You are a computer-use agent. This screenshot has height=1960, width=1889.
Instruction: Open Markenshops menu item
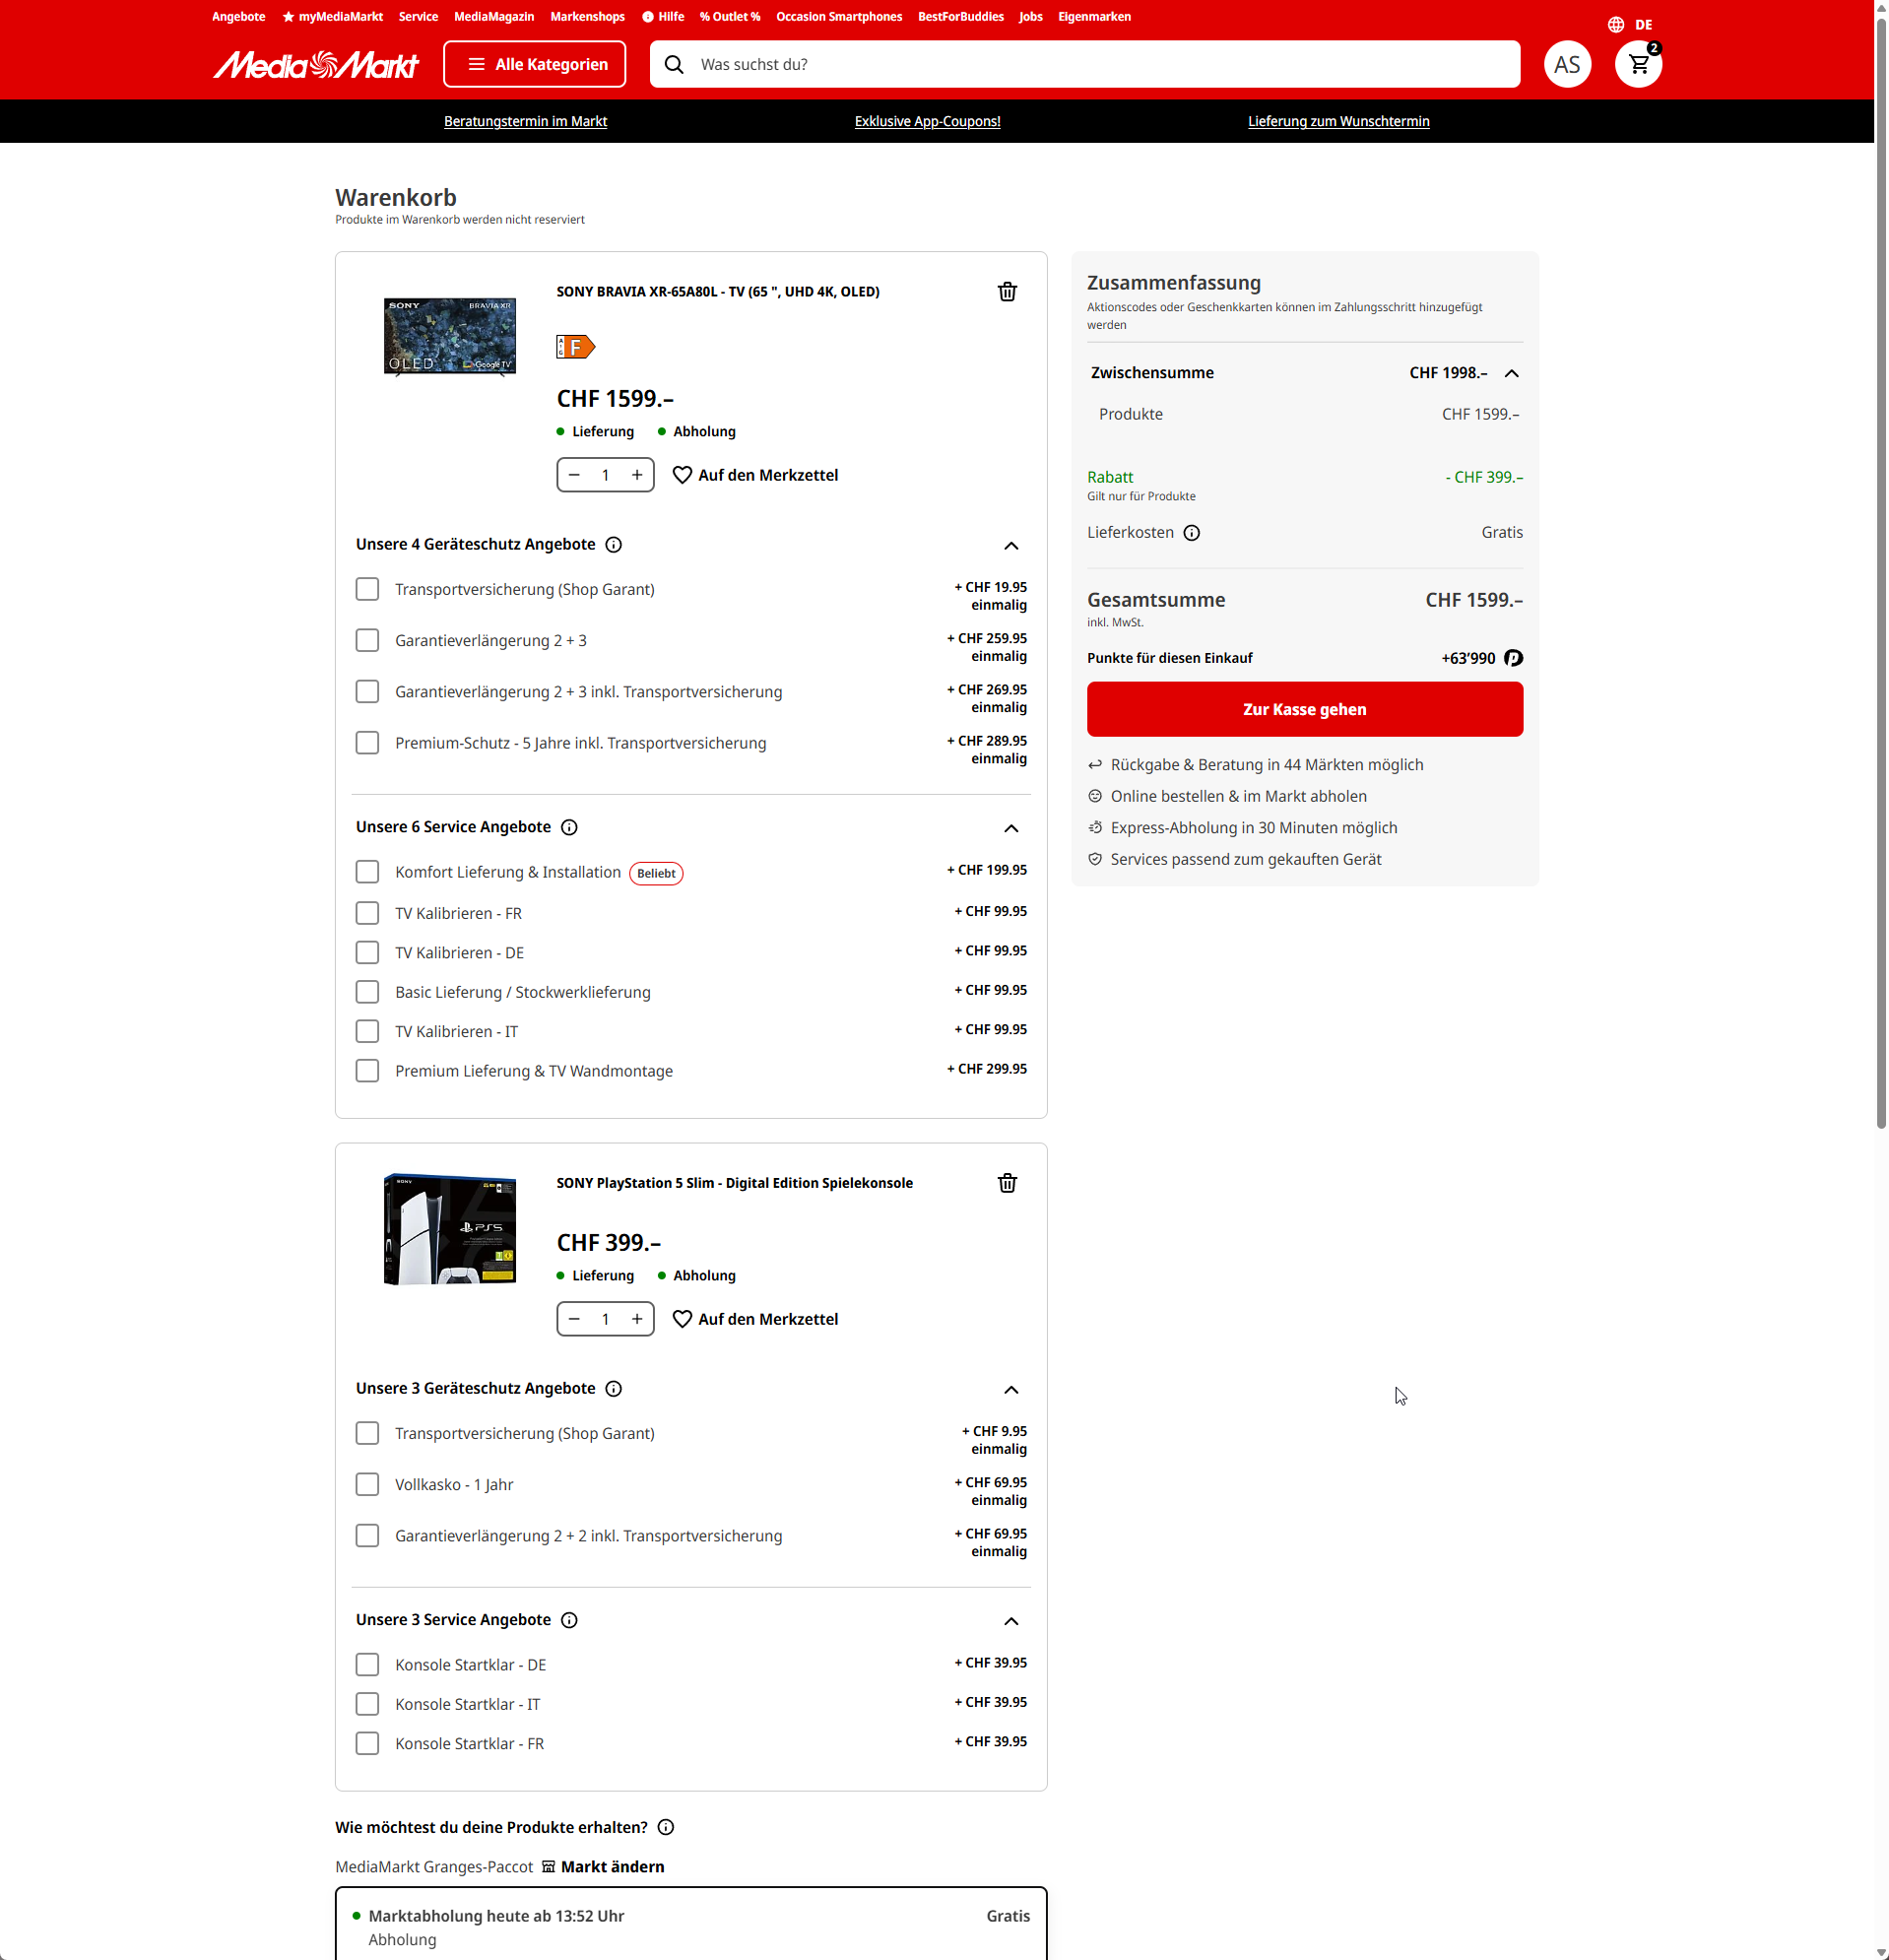pyautogui.click(x=588, y=17)
